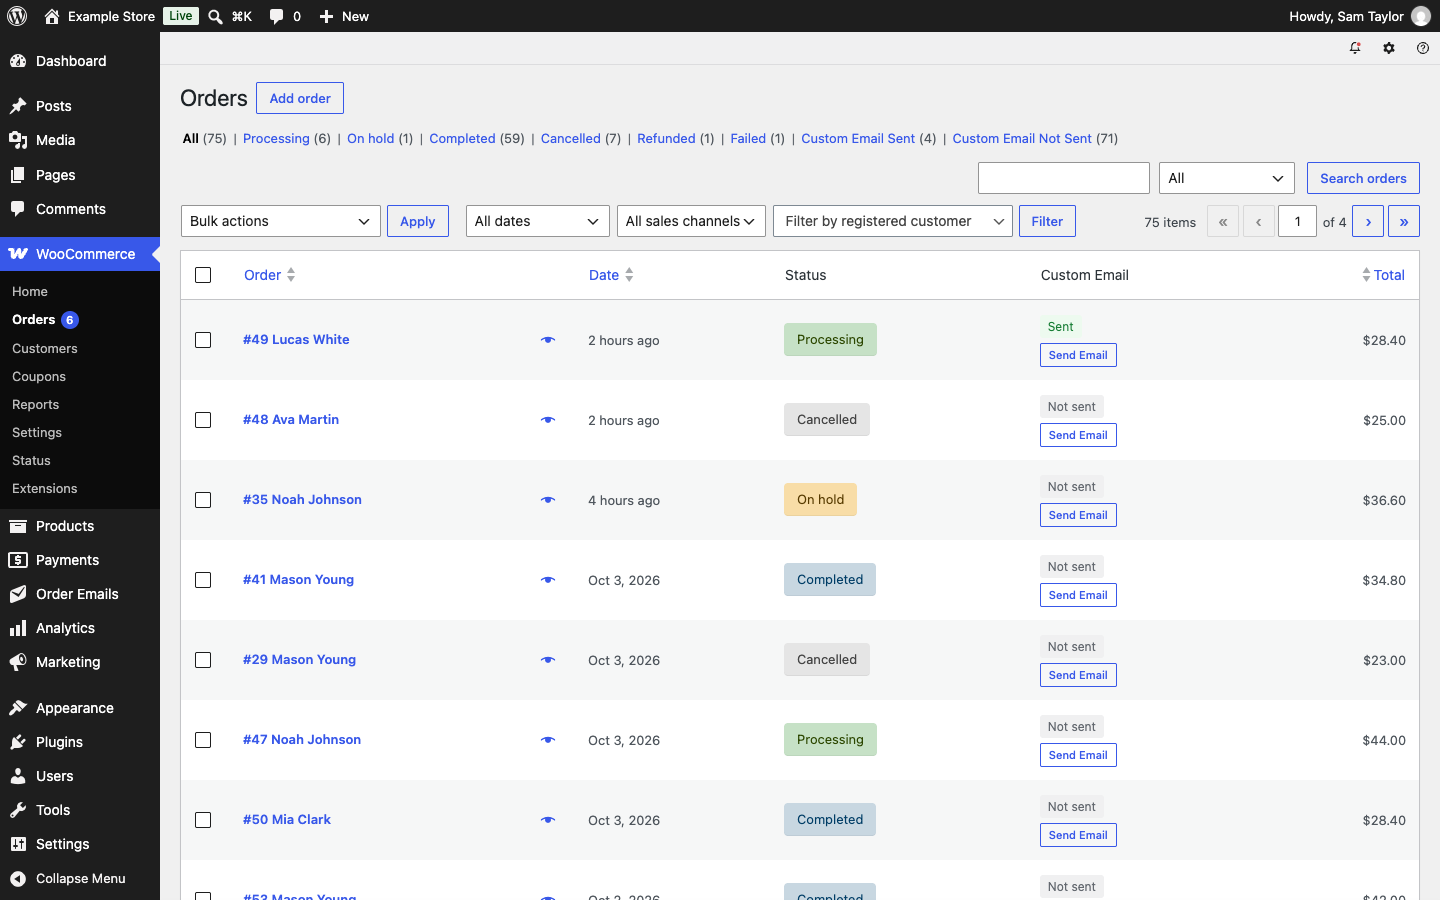Open the WordPress logo menu
The image size is (1440, 900).
tap(17, 16)
